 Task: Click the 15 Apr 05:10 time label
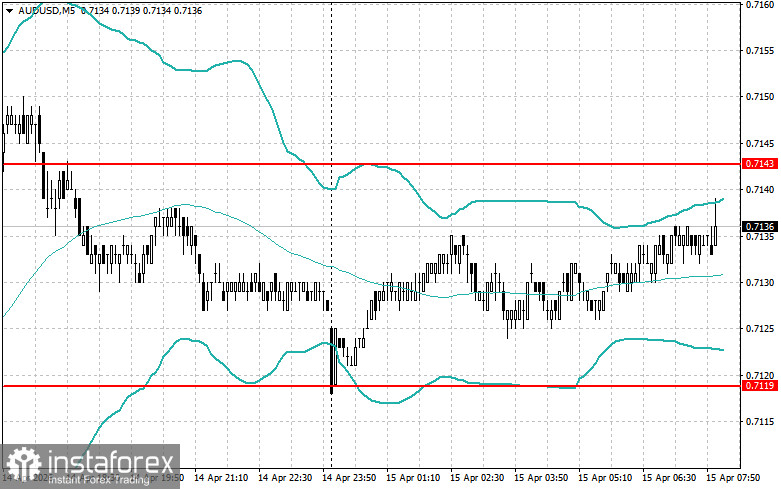(605, 478)
